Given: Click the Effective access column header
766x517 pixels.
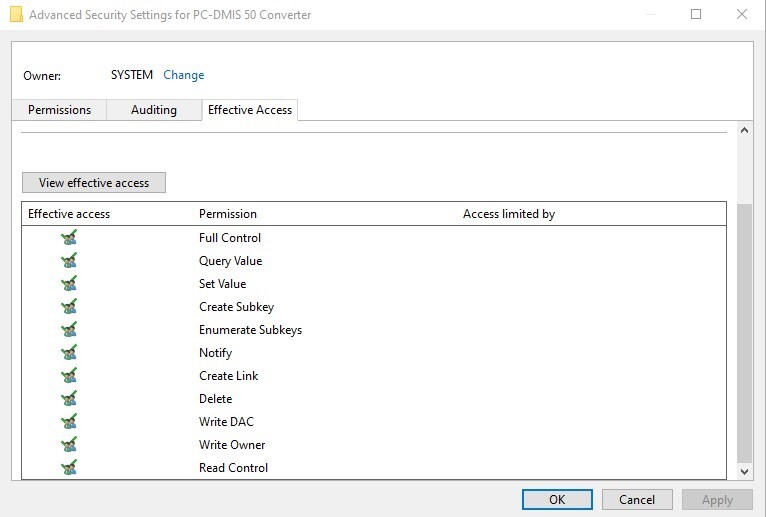Looking at the screenshot, I should click(69, 214).
